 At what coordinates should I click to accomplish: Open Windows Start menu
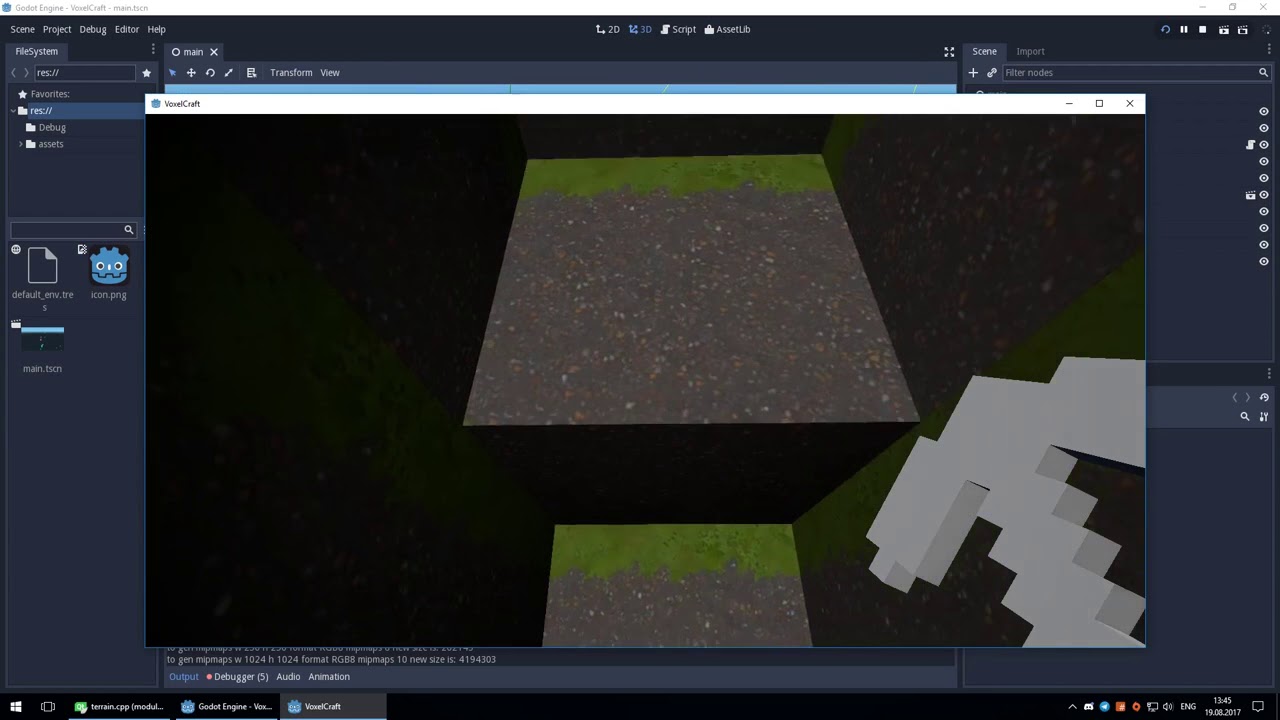tap(16, 706)
